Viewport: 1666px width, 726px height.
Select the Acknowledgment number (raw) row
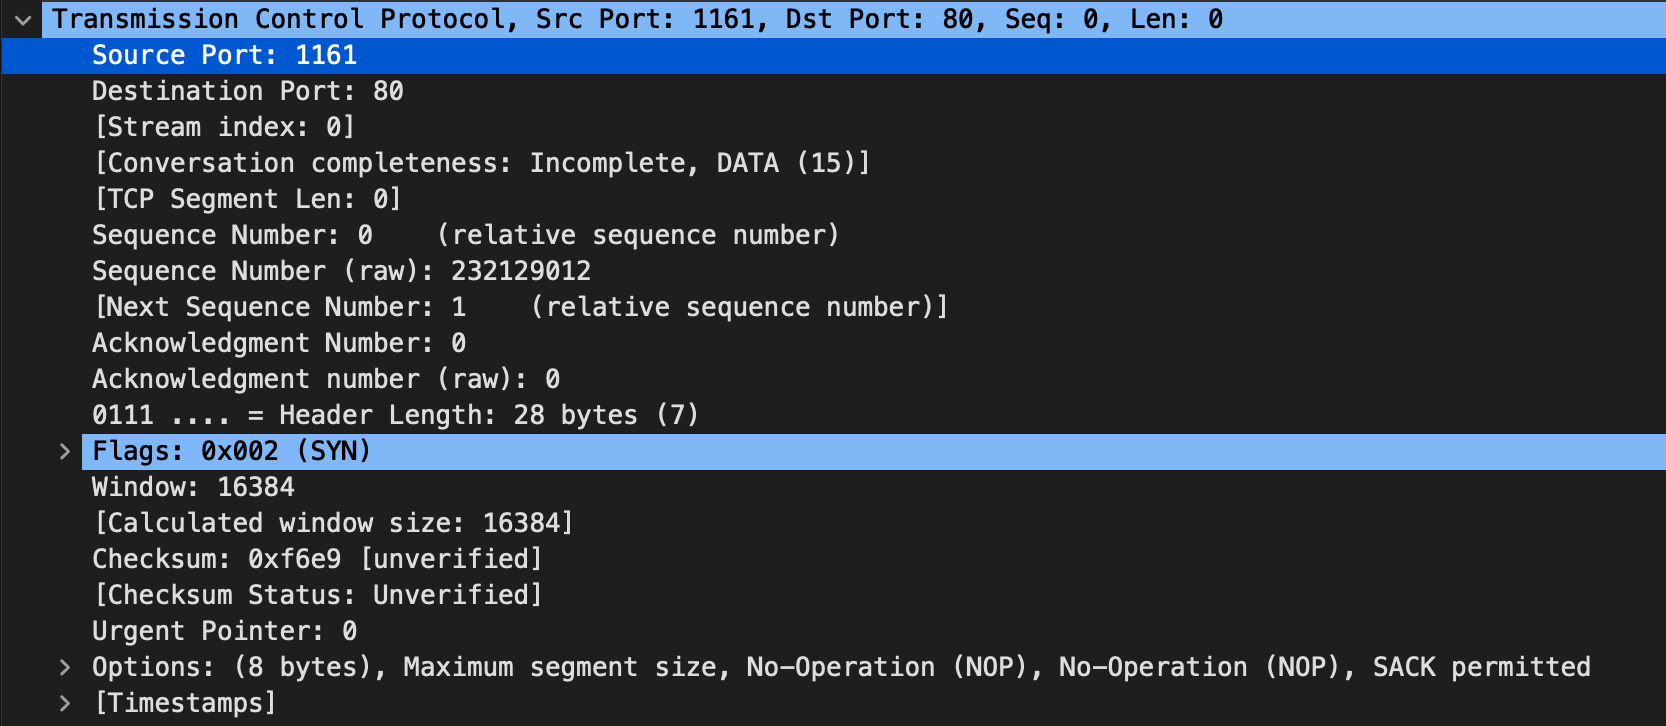[x=833, y=379]
